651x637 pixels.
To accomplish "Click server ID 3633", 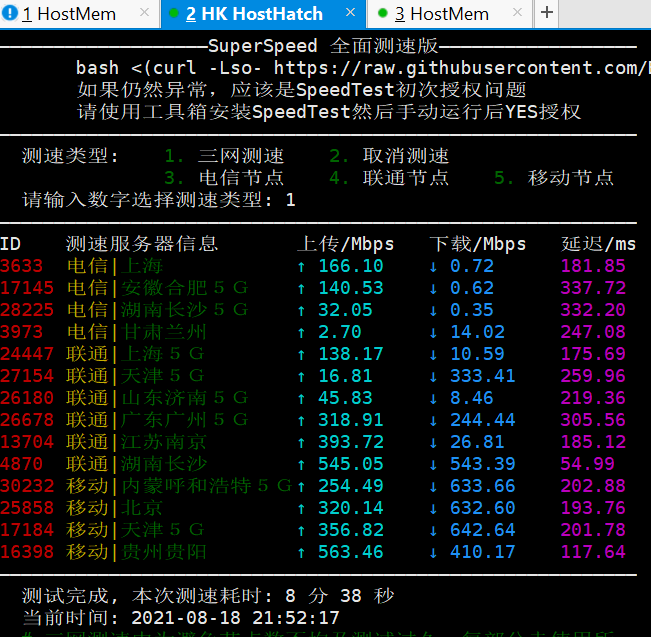I will (22, 266).
